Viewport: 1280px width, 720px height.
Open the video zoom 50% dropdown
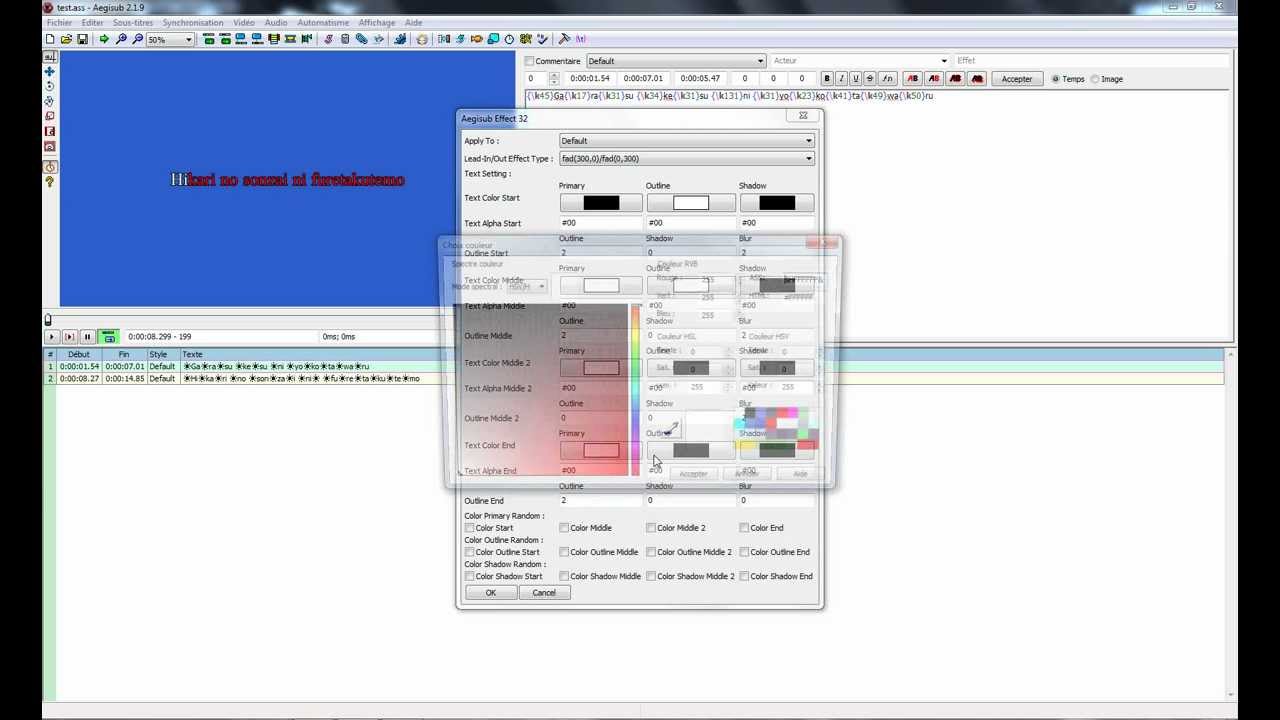170,39
